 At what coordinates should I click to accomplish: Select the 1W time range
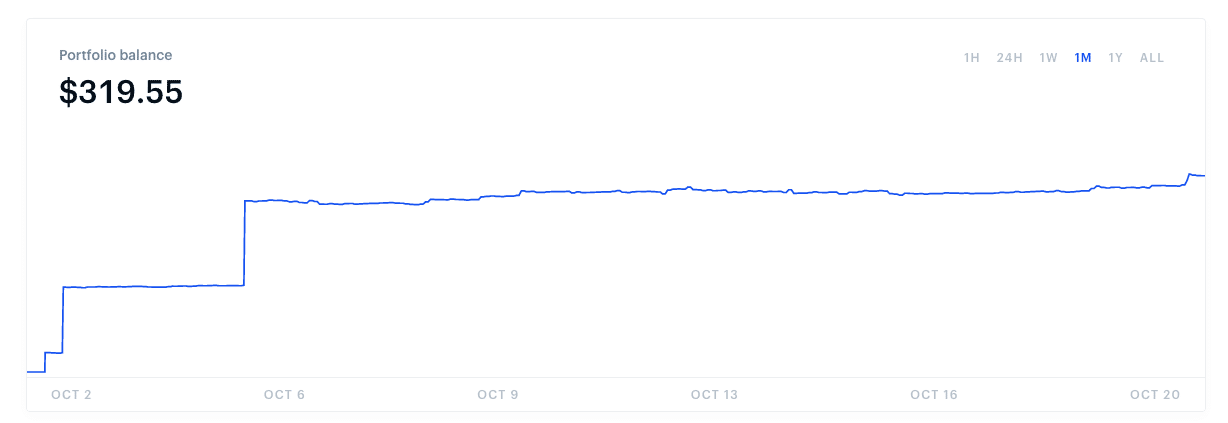pos(1048,58)
